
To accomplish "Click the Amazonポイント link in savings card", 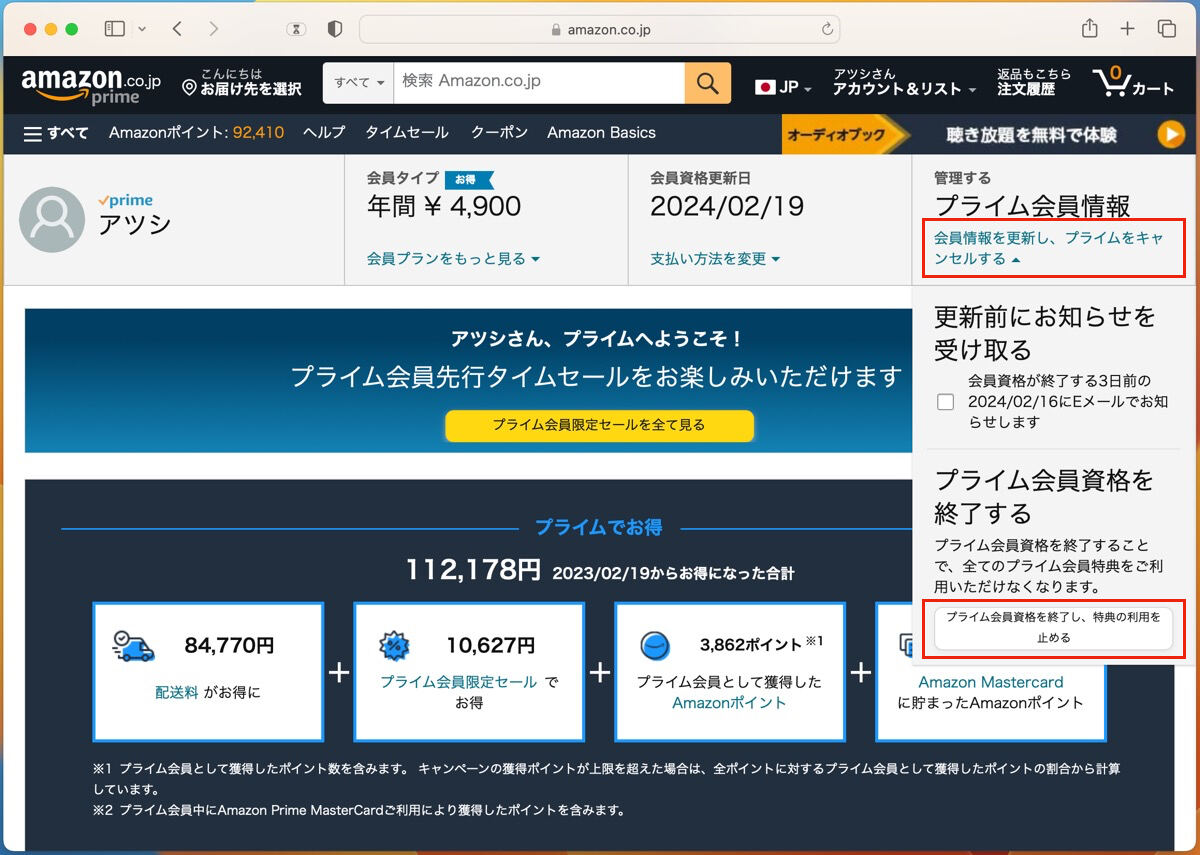I will [729, 703].
